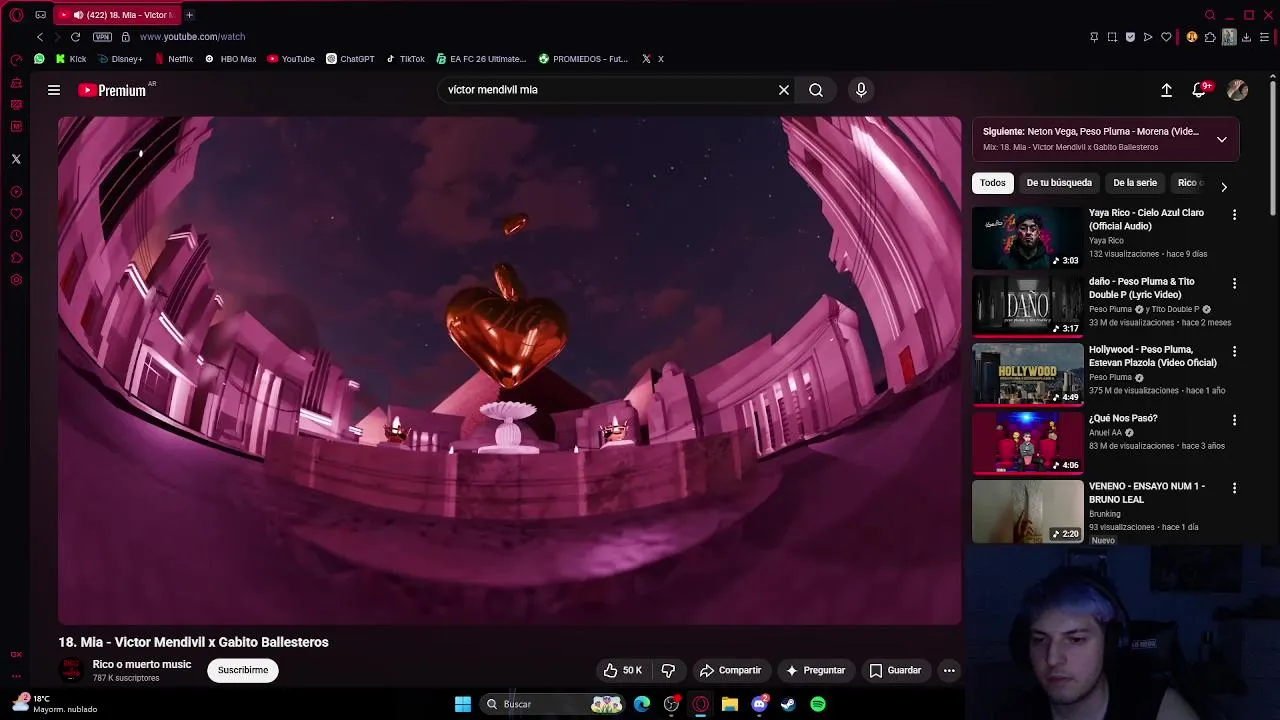
Task: Click the YouTube Premium logo
Action: [x=112, y=90]
